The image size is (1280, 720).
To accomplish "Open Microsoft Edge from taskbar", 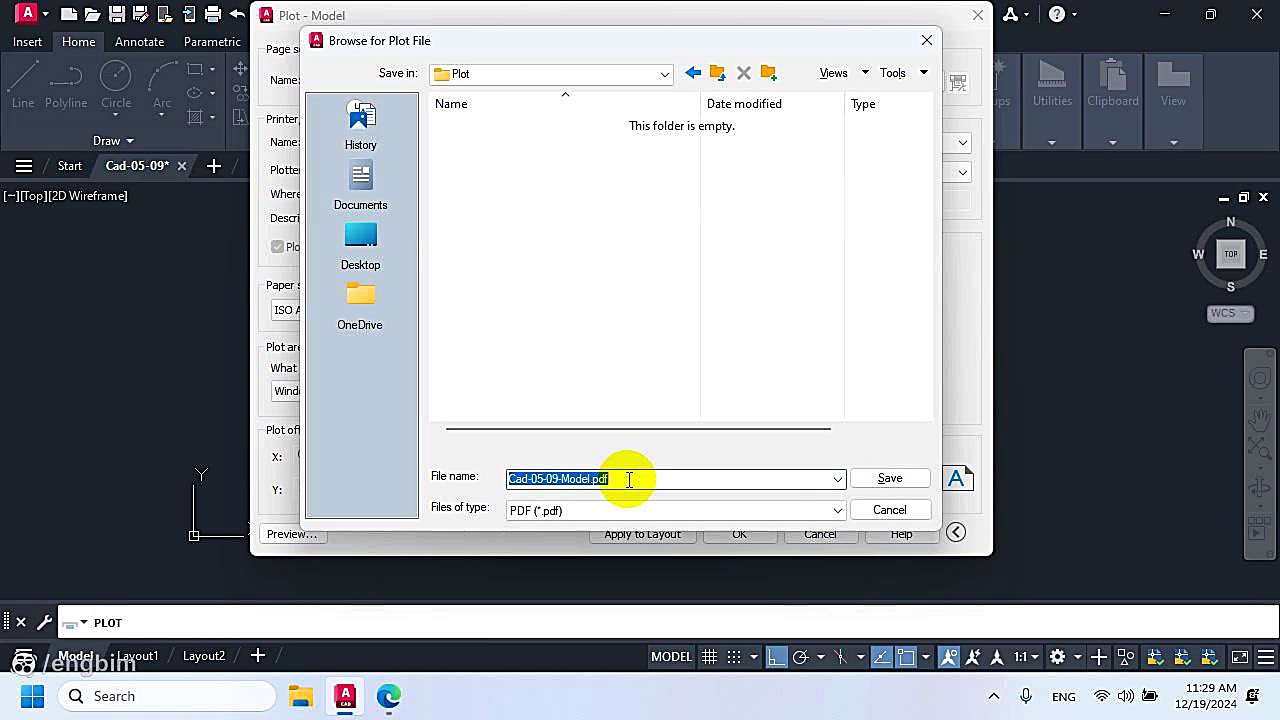I will pos(388,696).
